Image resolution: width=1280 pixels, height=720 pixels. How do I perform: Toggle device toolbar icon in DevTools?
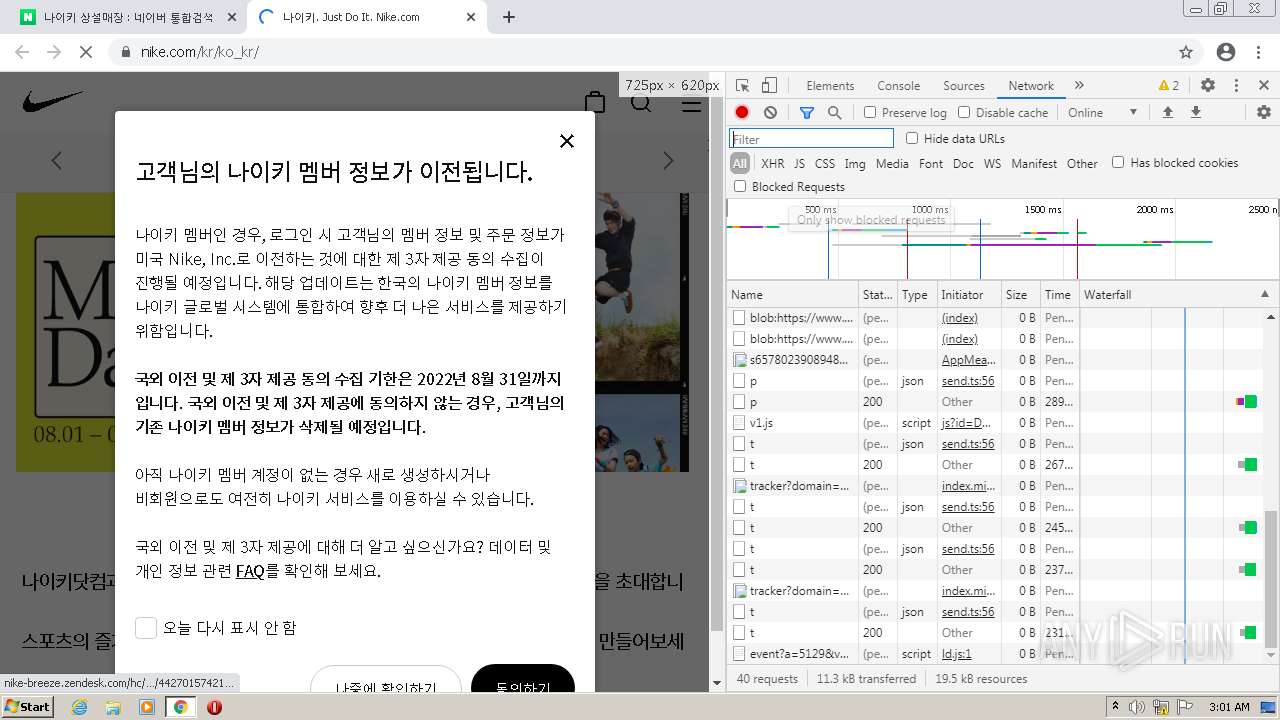pyautogui.click(x=769, y=86)
